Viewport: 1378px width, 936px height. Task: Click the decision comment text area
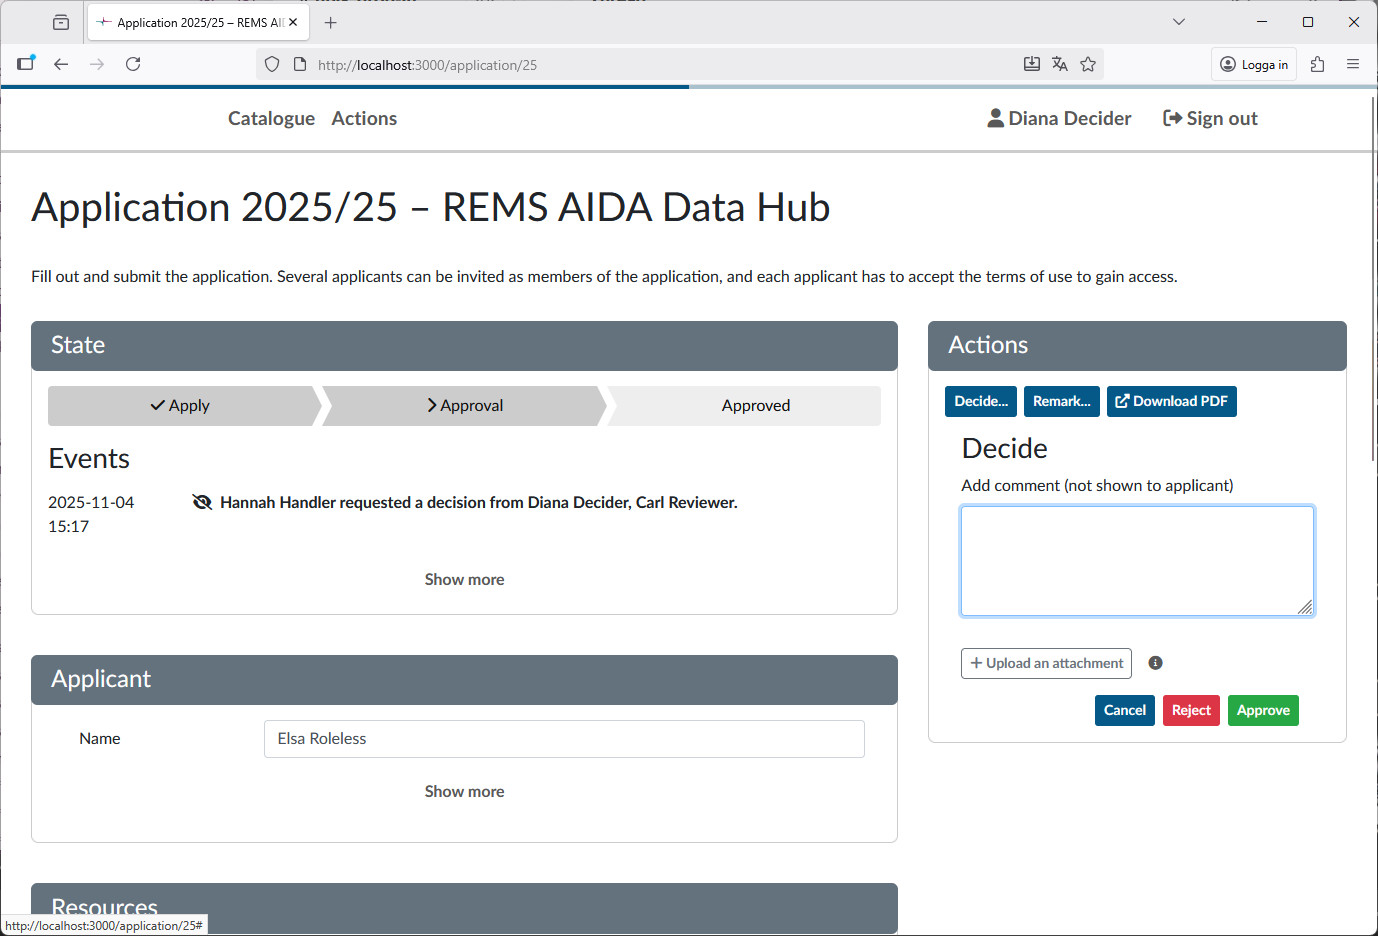1137,560
